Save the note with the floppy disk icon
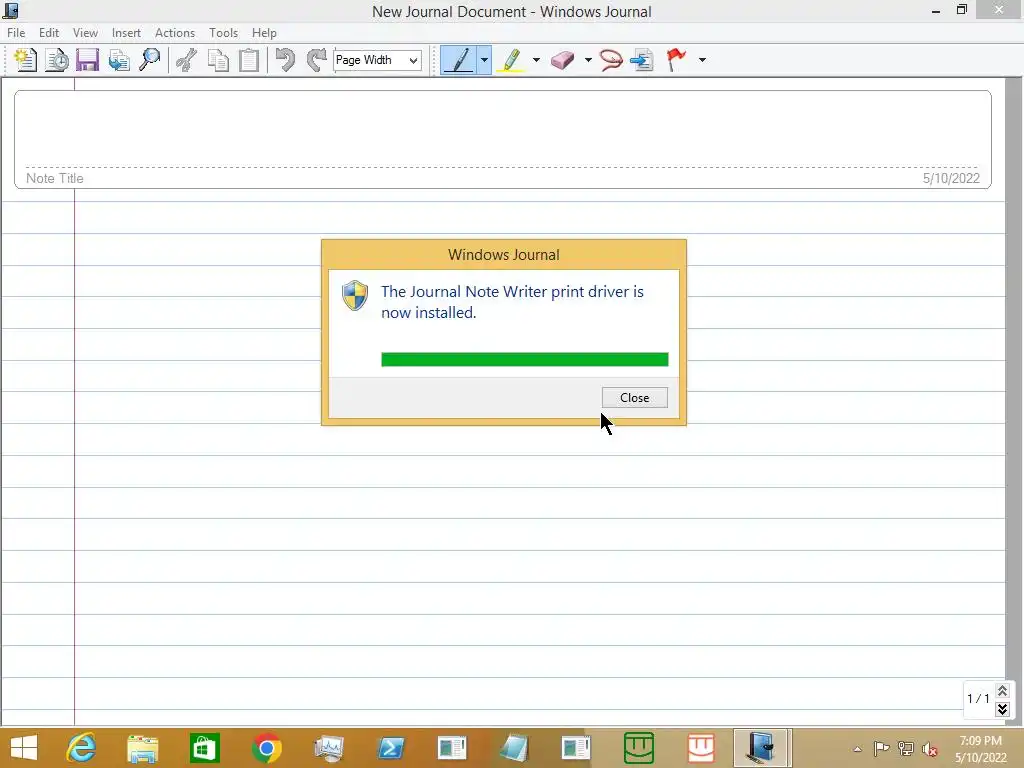 (x=88, y=60)
